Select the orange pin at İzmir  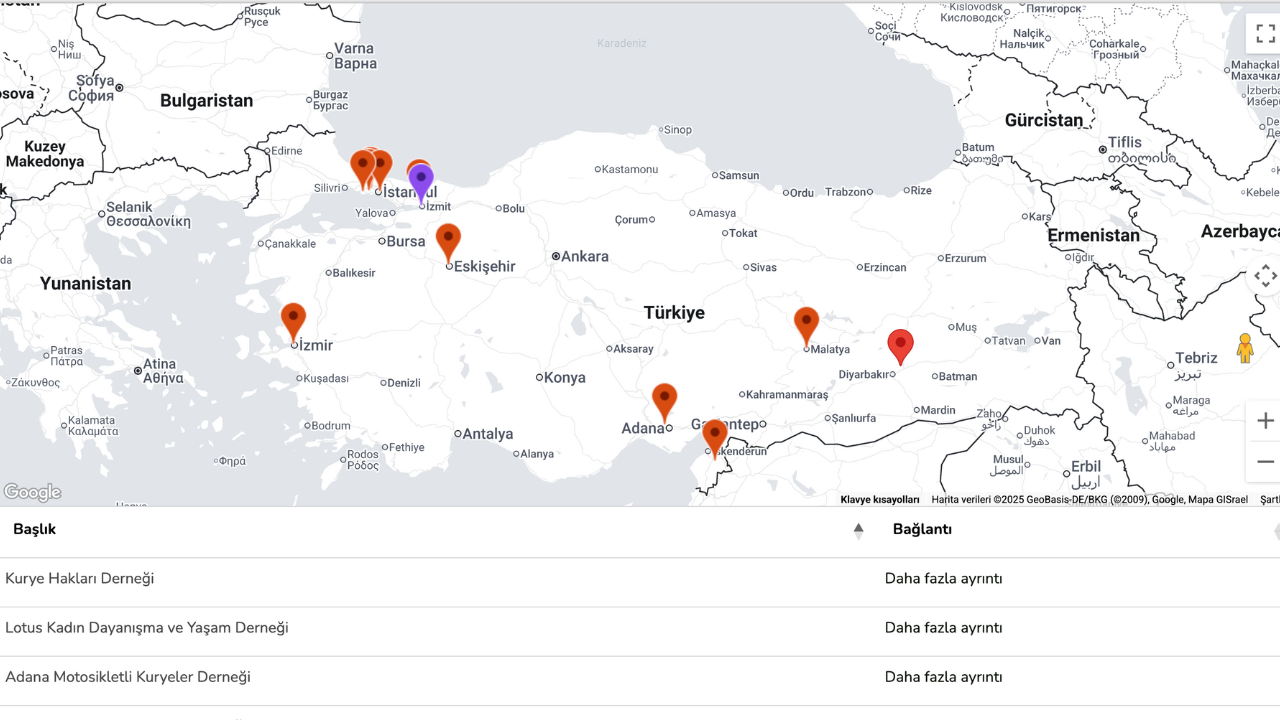point(293,320)
